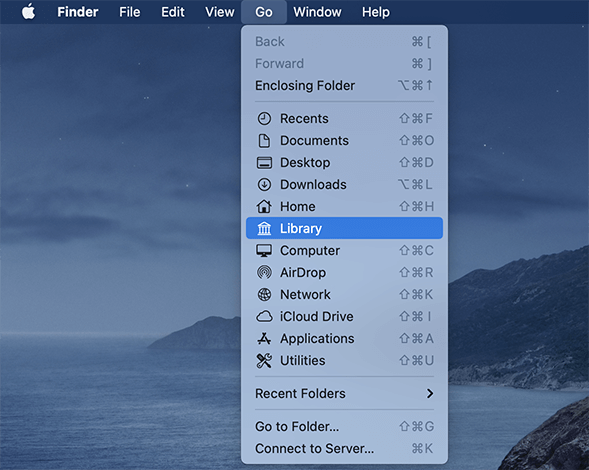Click the Utilities tools icon
The width and height of the screenshot is (589, 470).
[264, 361]
